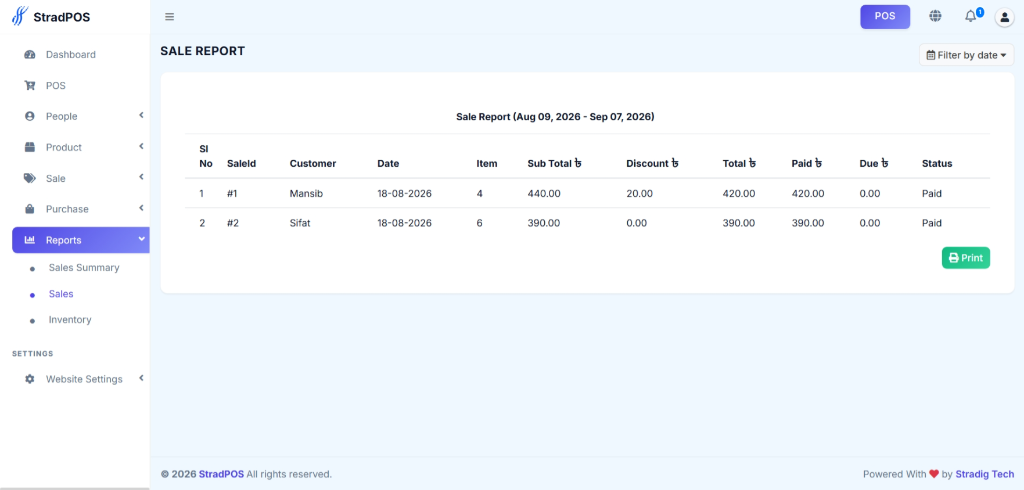Select sale ID #1 cell

(x=233, y=193)
